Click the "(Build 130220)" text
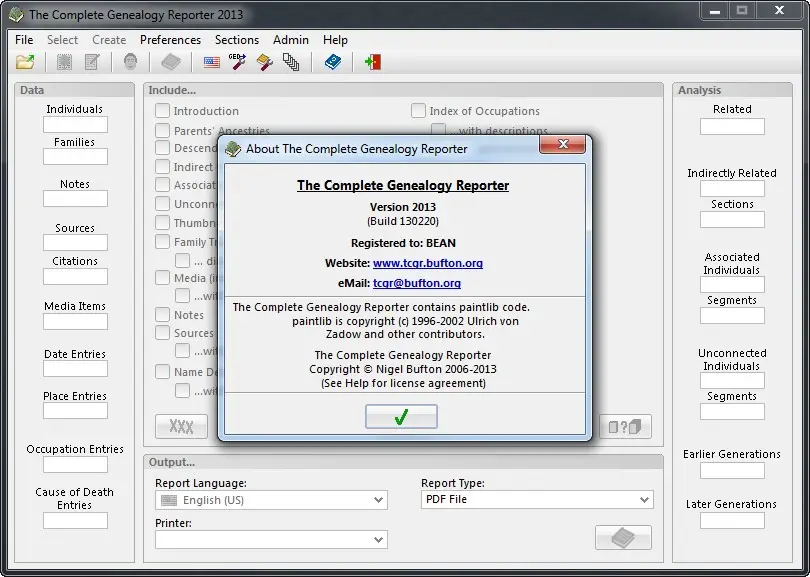810x577 pixels. click(x=403, y=221)
